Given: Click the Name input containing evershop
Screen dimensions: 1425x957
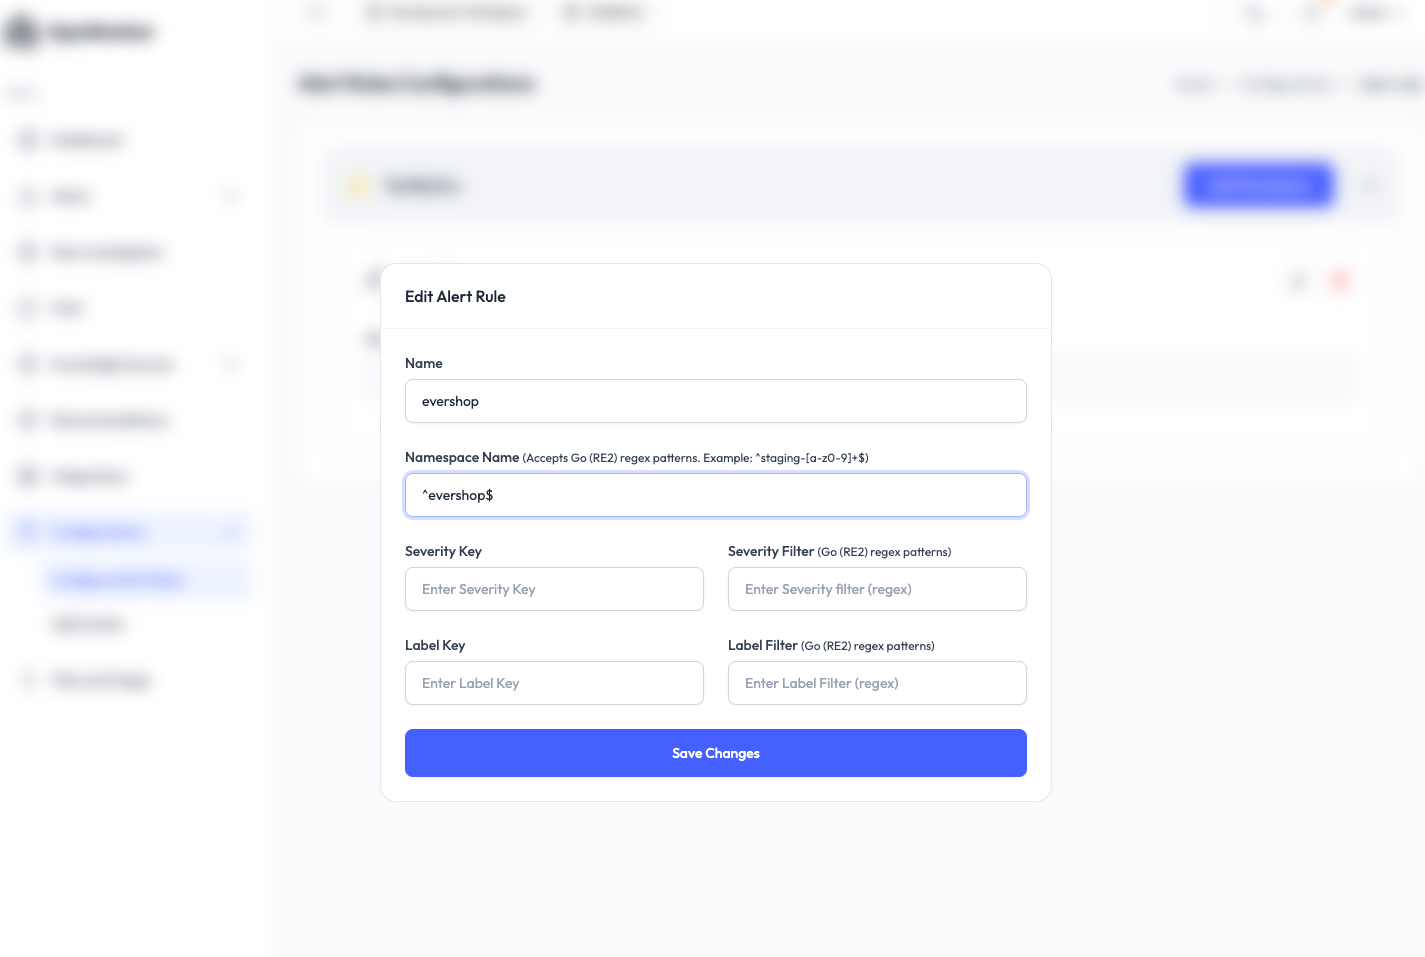Looking at the screenshot, I should 715,401.
